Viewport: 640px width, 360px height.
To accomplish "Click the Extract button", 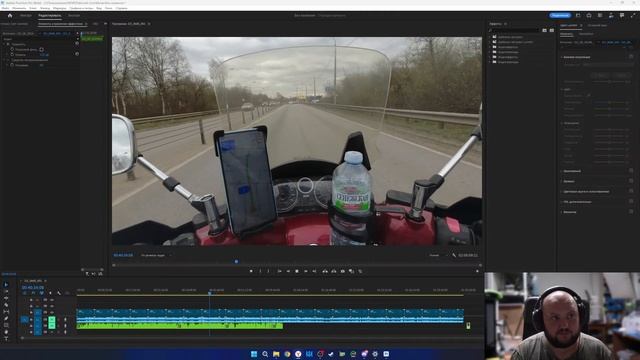I will point(334,271).
